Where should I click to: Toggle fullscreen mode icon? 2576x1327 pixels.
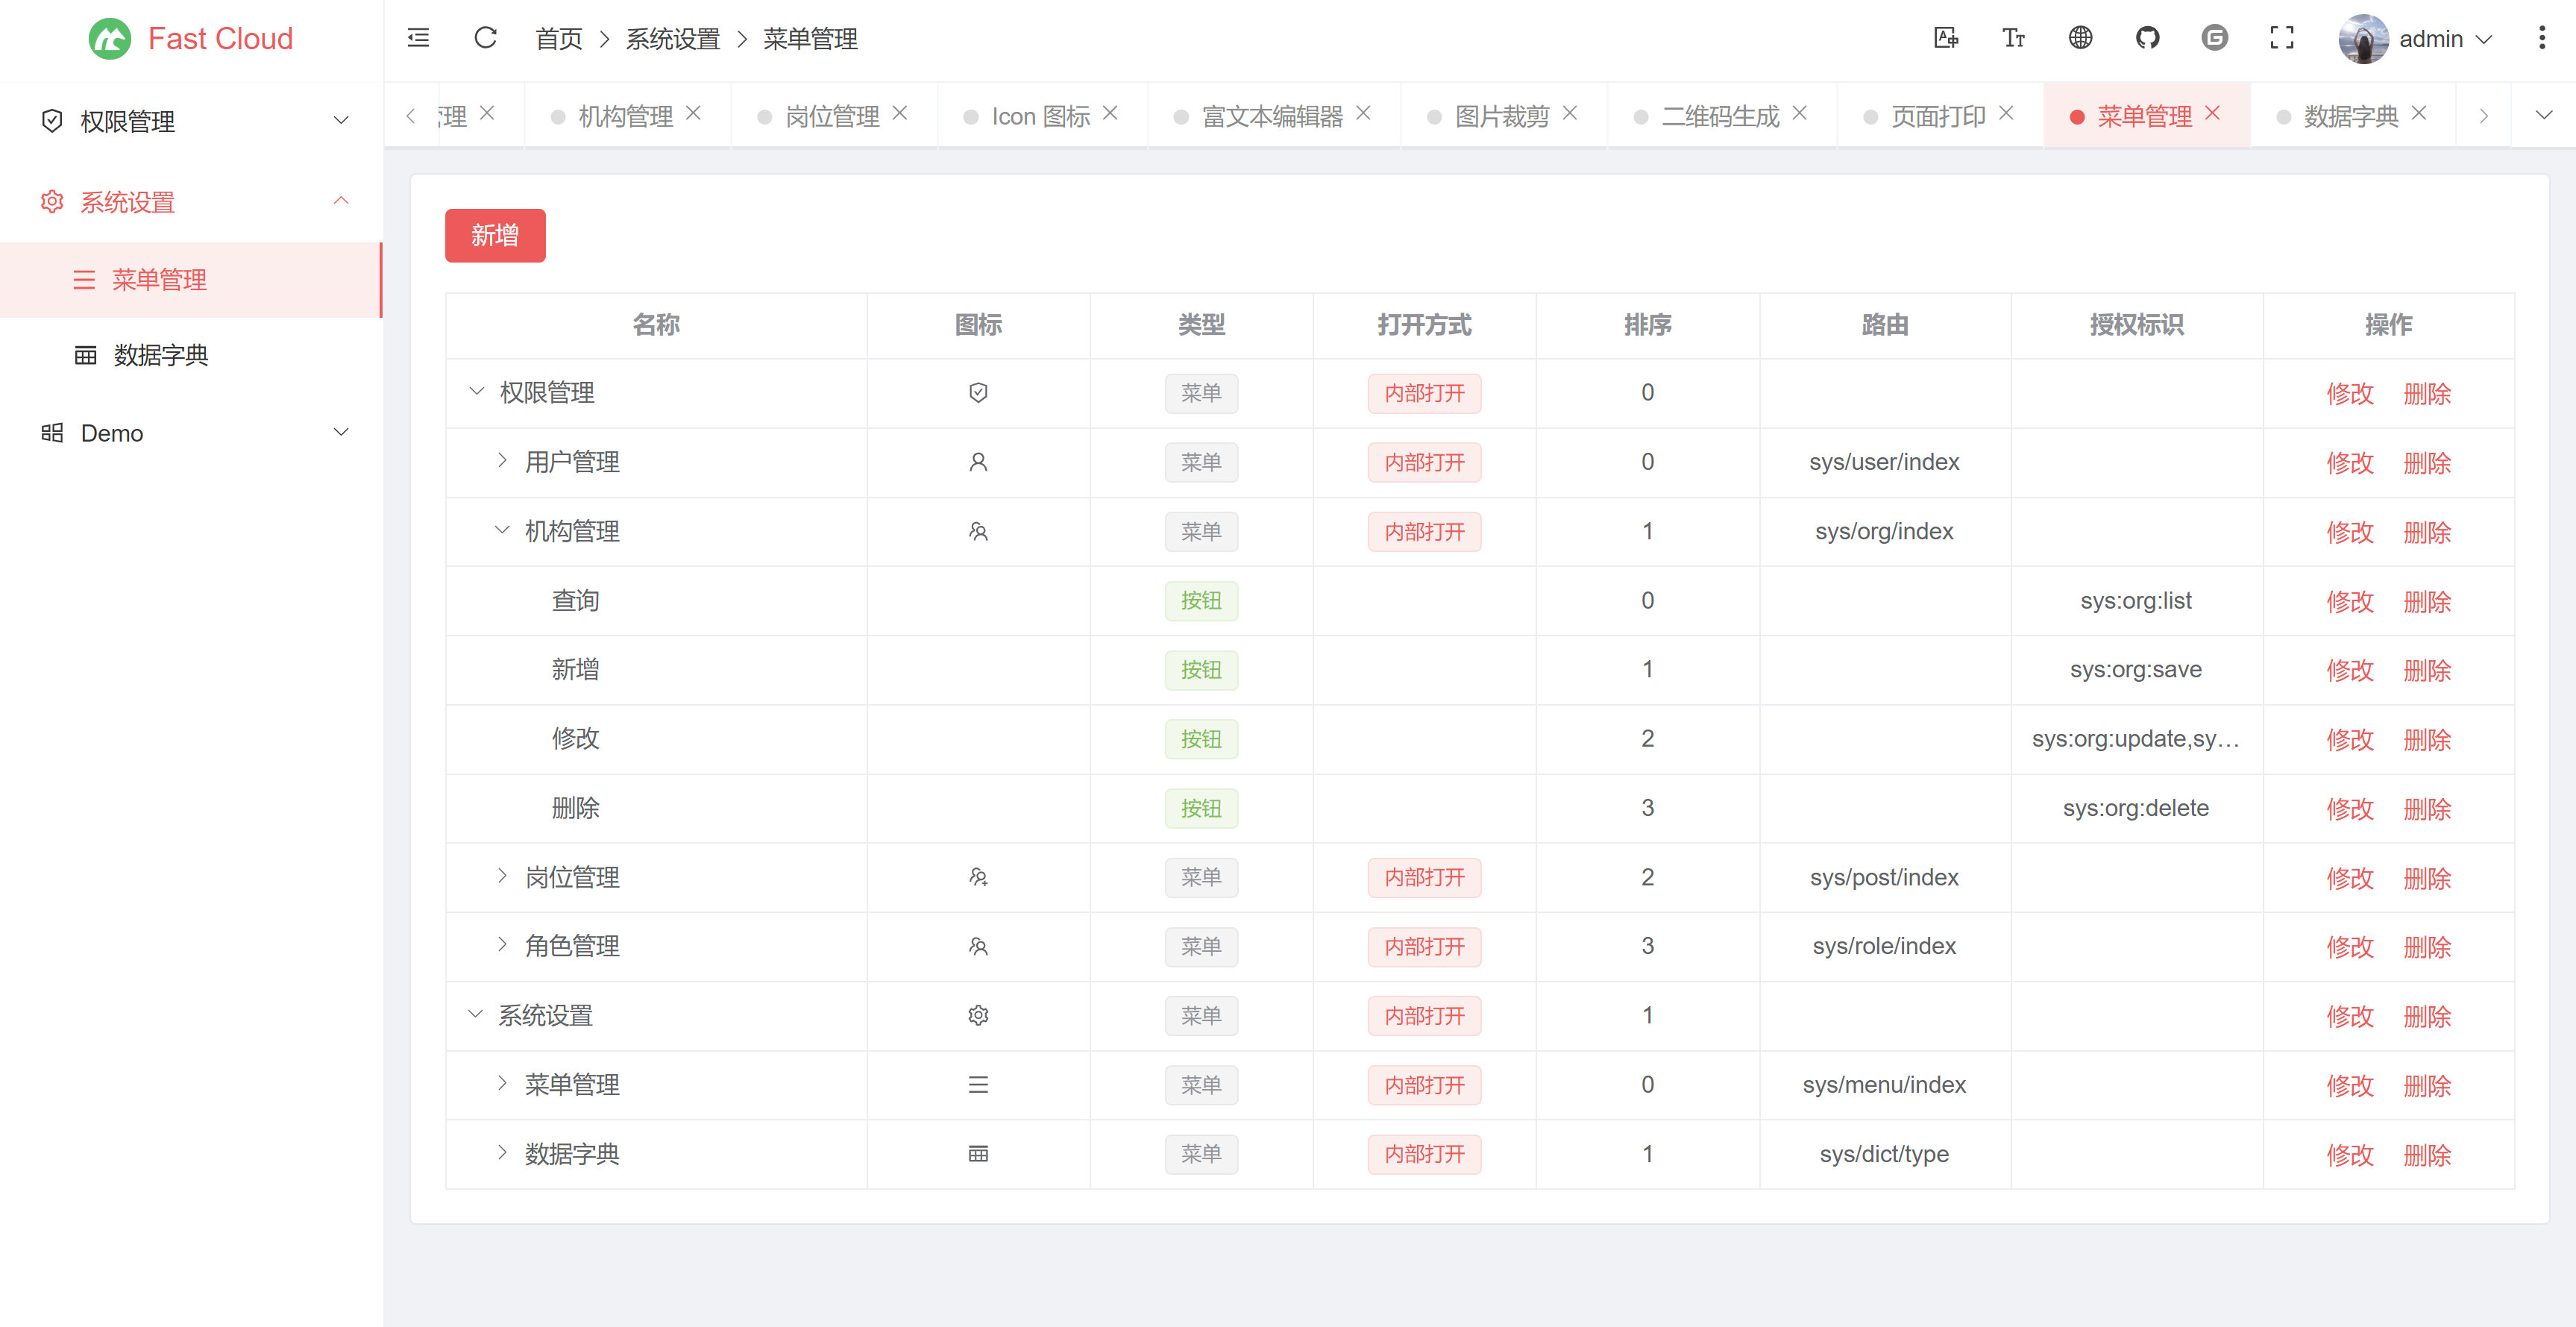point(2281,38)
